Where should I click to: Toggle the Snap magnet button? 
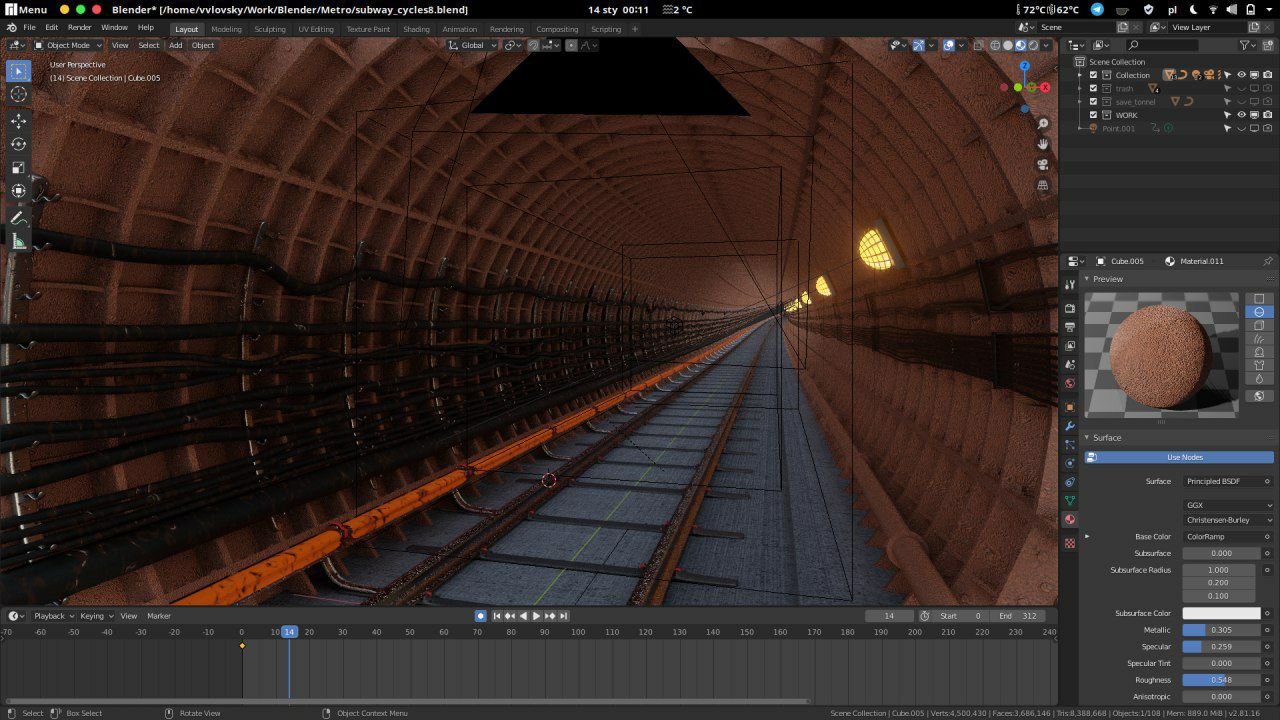pos(534,45)
